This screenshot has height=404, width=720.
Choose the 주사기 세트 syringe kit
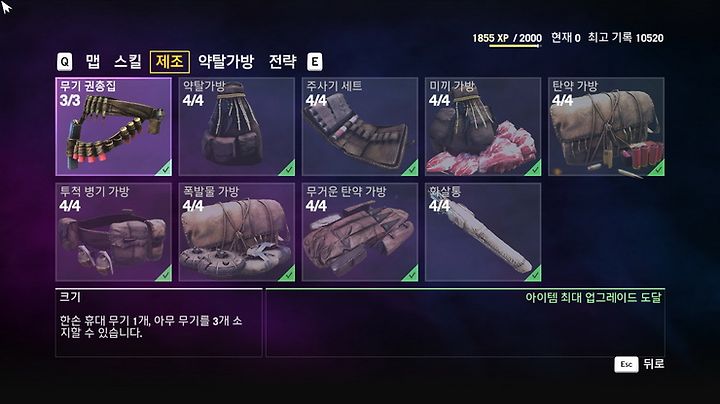coord(360,127)
